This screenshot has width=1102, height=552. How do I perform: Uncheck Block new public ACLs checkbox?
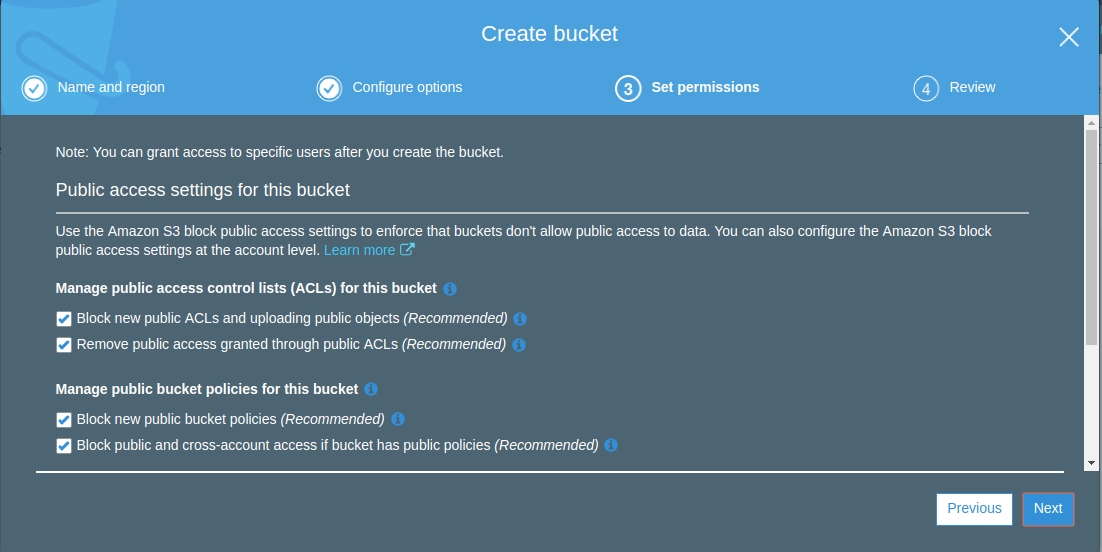pos(64,319)
